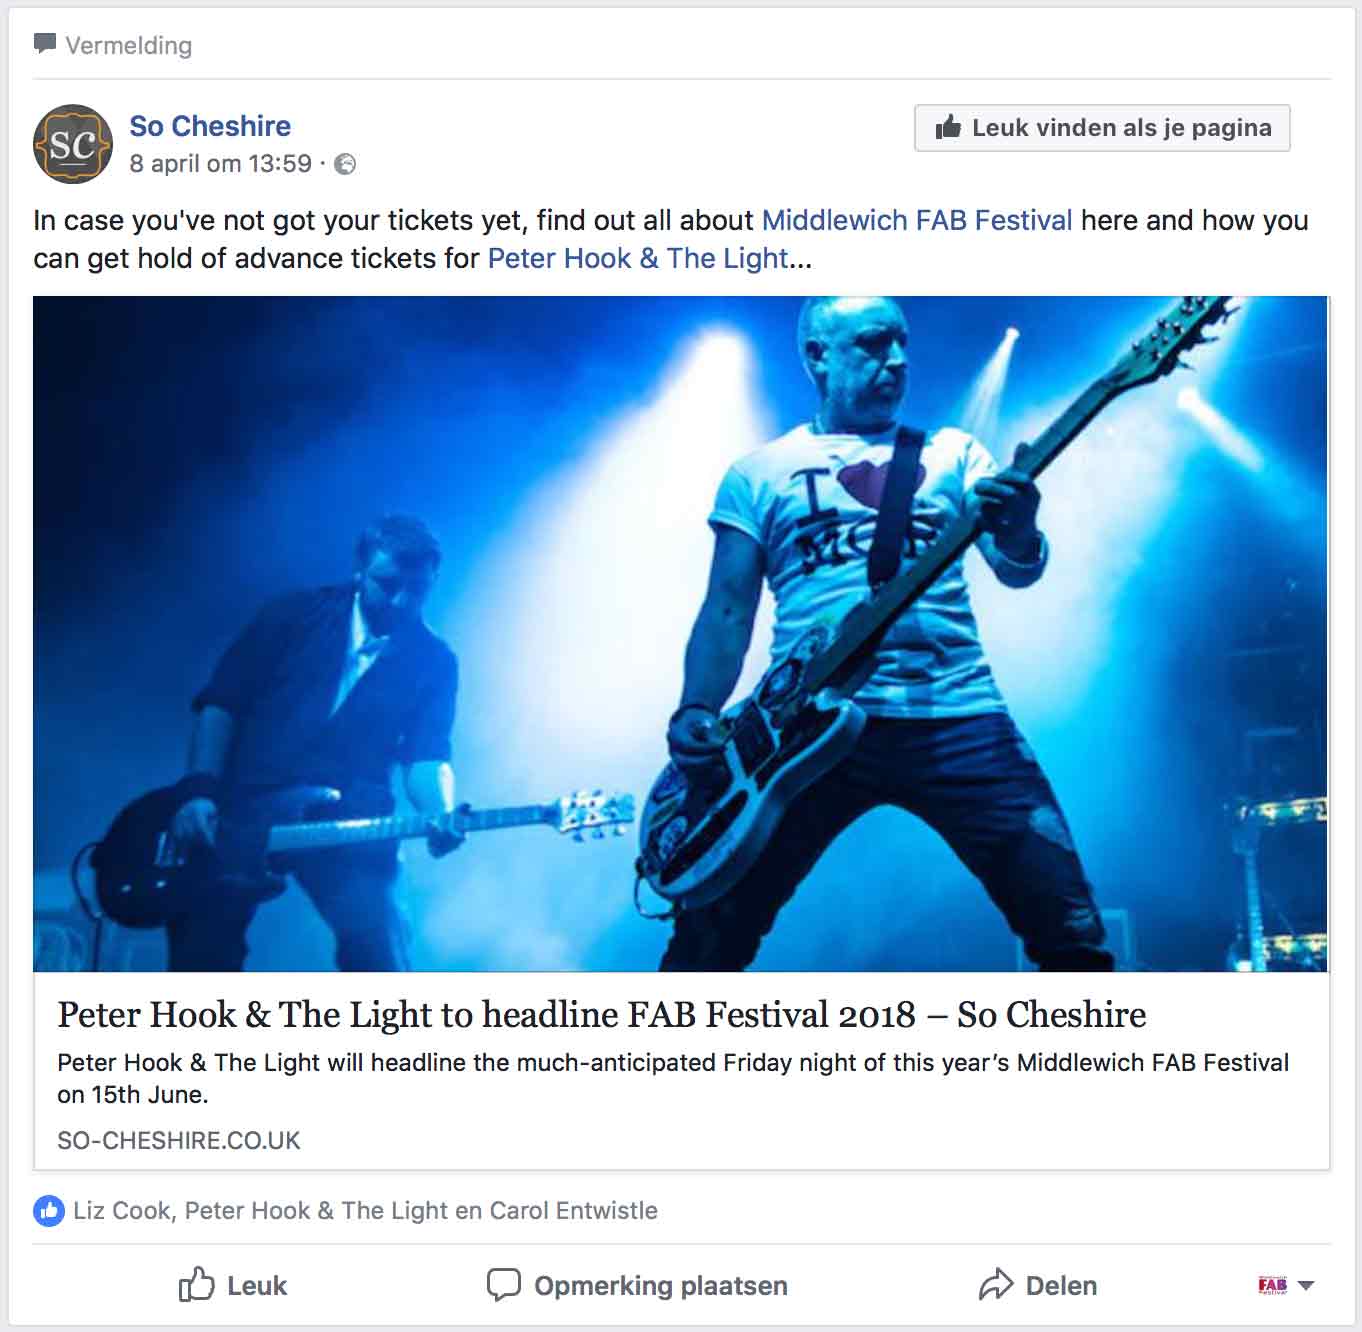This screenshot has width=1362, height=1332.
Task: Click the blue like reaction icon
Action: [48, 1211]
